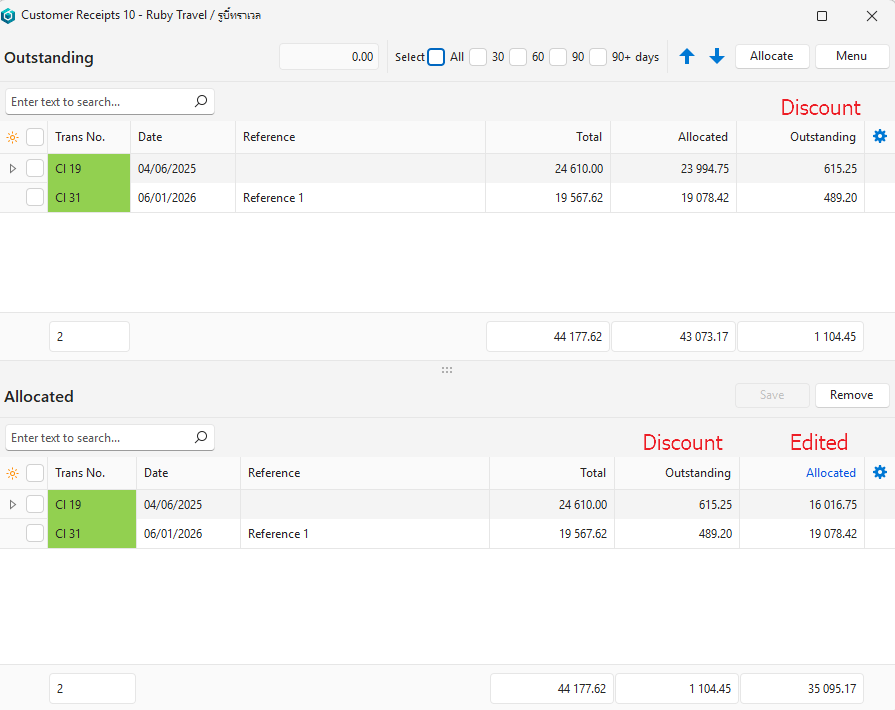Click the Allocated search magnifier icon
The image size is (895, 710).
pos(201,437)
